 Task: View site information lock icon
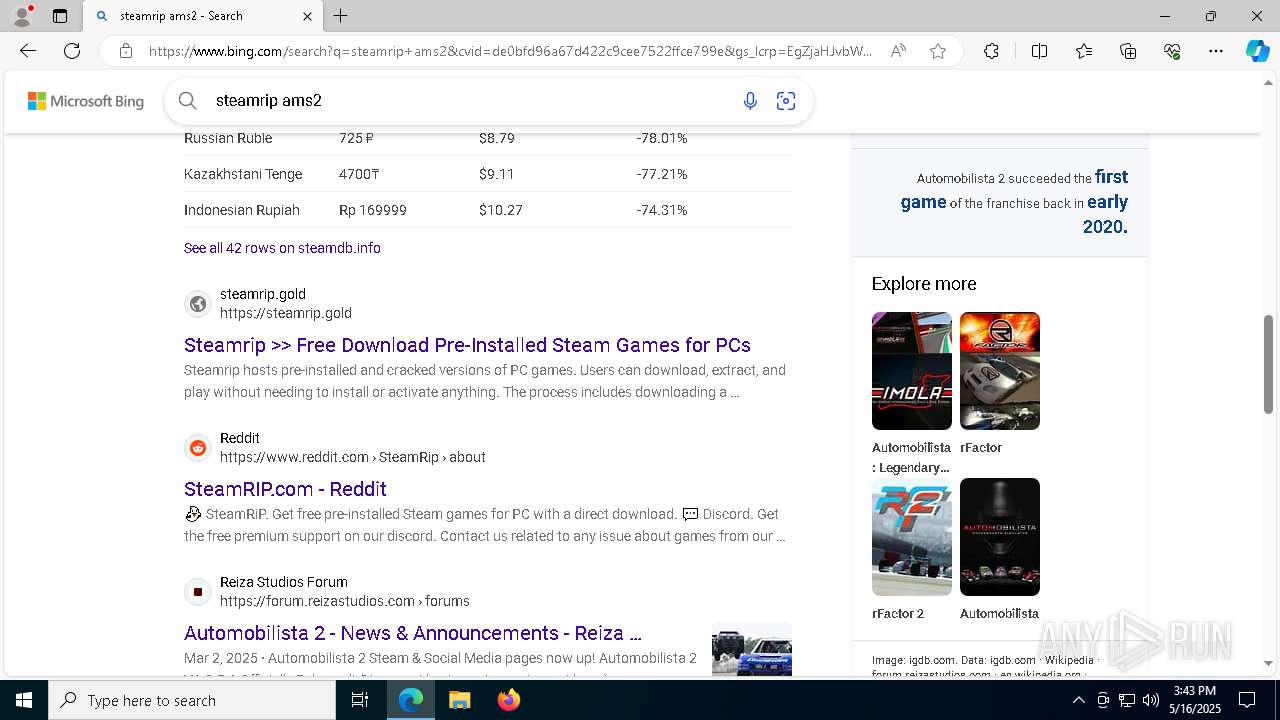click(125, 51)
